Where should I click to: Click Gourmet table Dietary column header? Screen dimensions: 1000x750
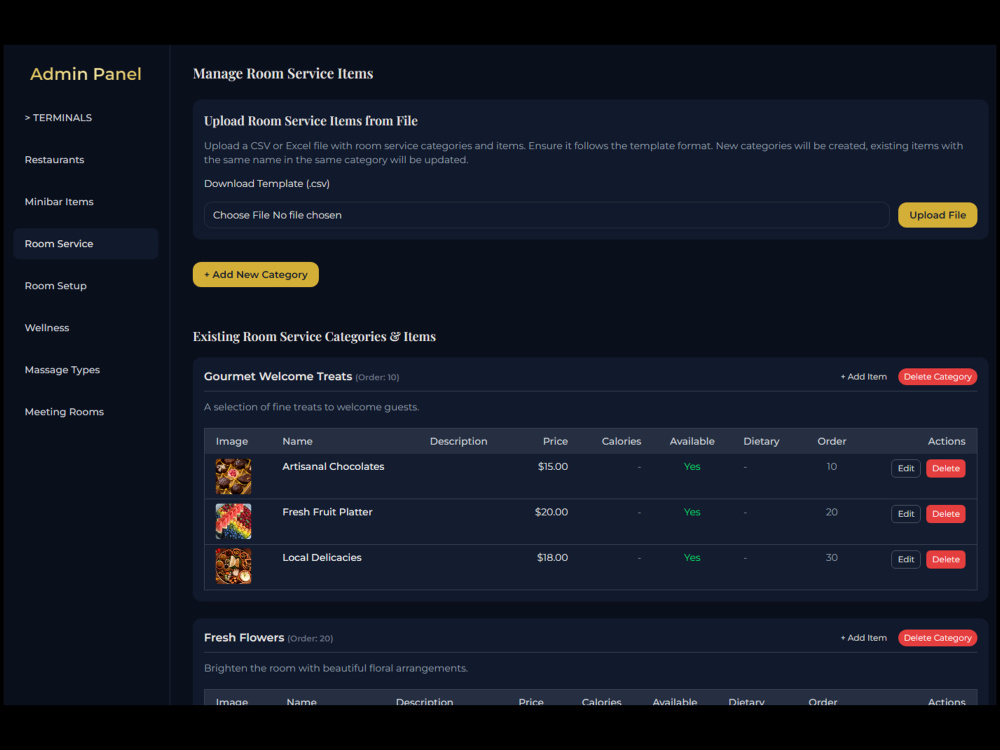(x=761, y=441)
